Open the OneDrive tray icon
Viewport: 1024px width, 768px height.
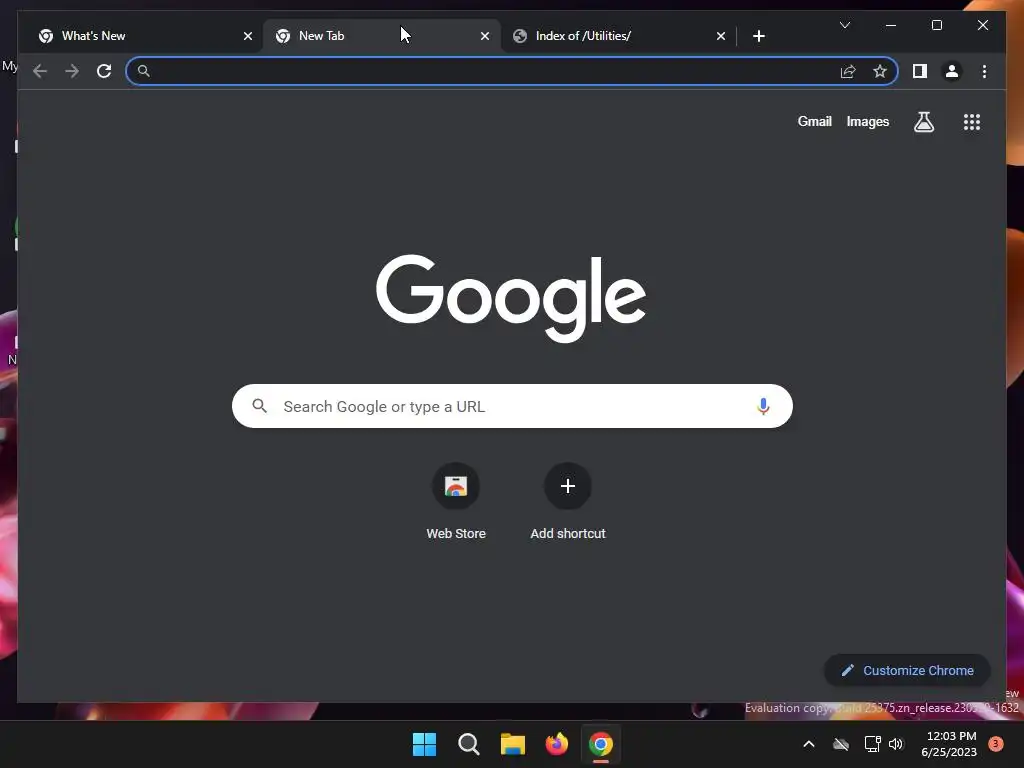840,744
